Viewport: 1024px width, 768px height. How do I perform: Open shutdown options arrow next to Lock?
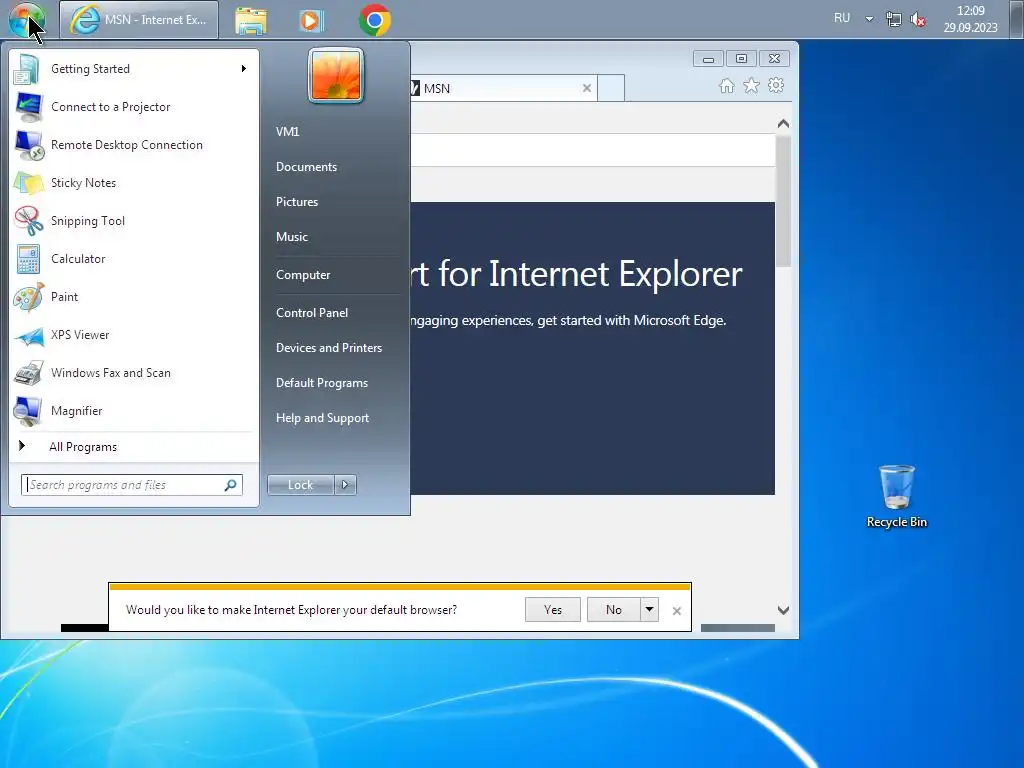pos(345,485)
